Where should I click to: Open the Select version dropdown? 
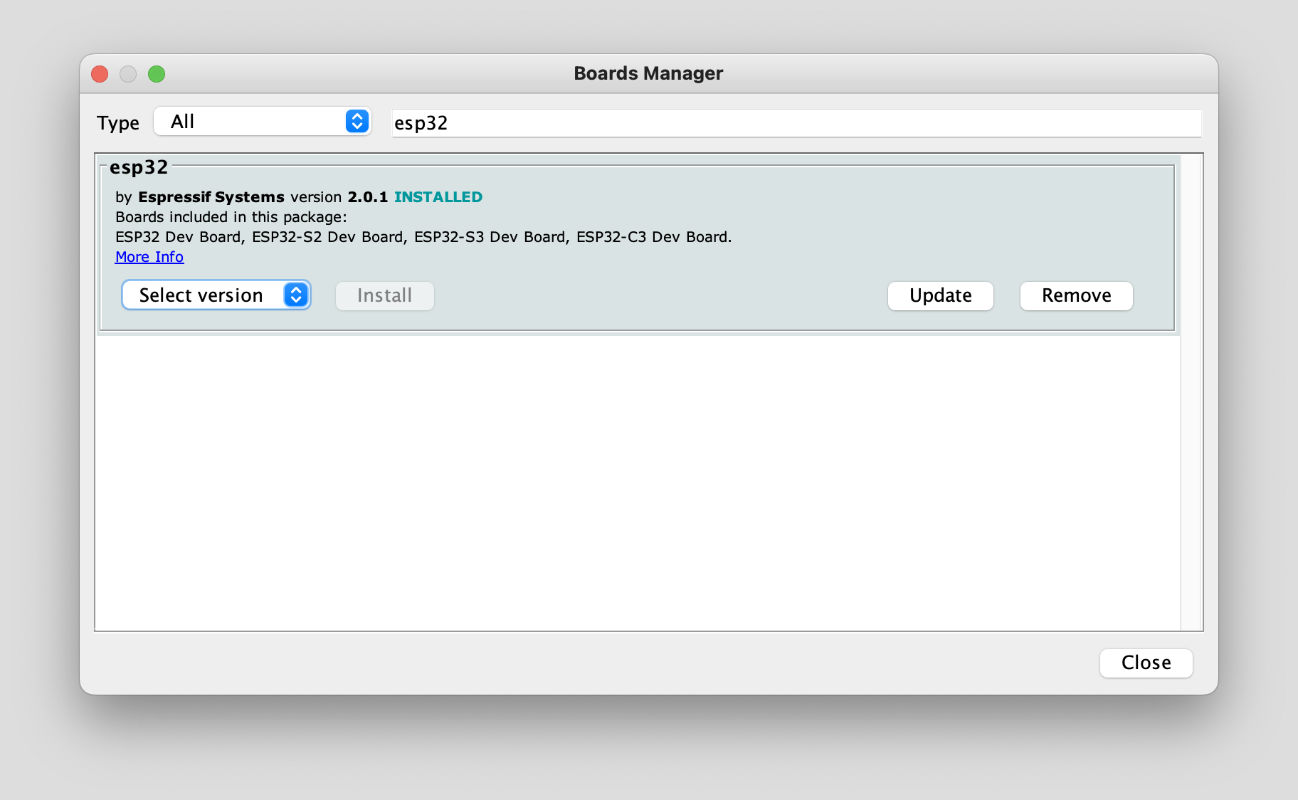[x=216, y=295]
